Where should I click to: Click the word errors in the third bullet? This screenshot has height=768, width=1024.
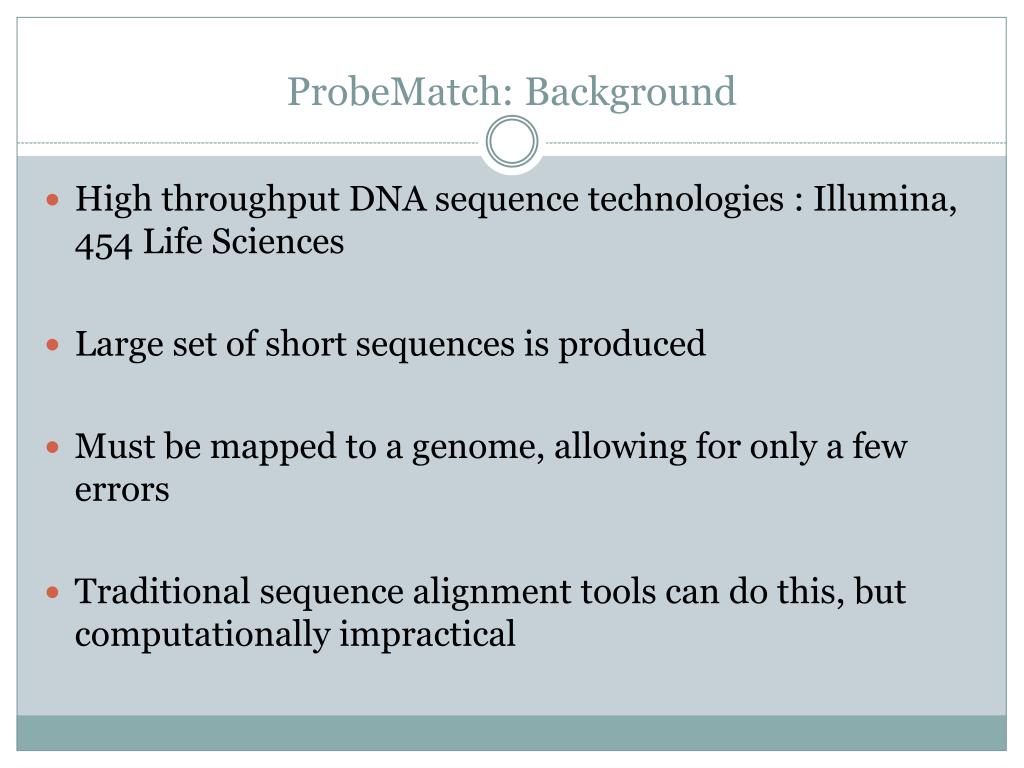[x=122, y=490]
